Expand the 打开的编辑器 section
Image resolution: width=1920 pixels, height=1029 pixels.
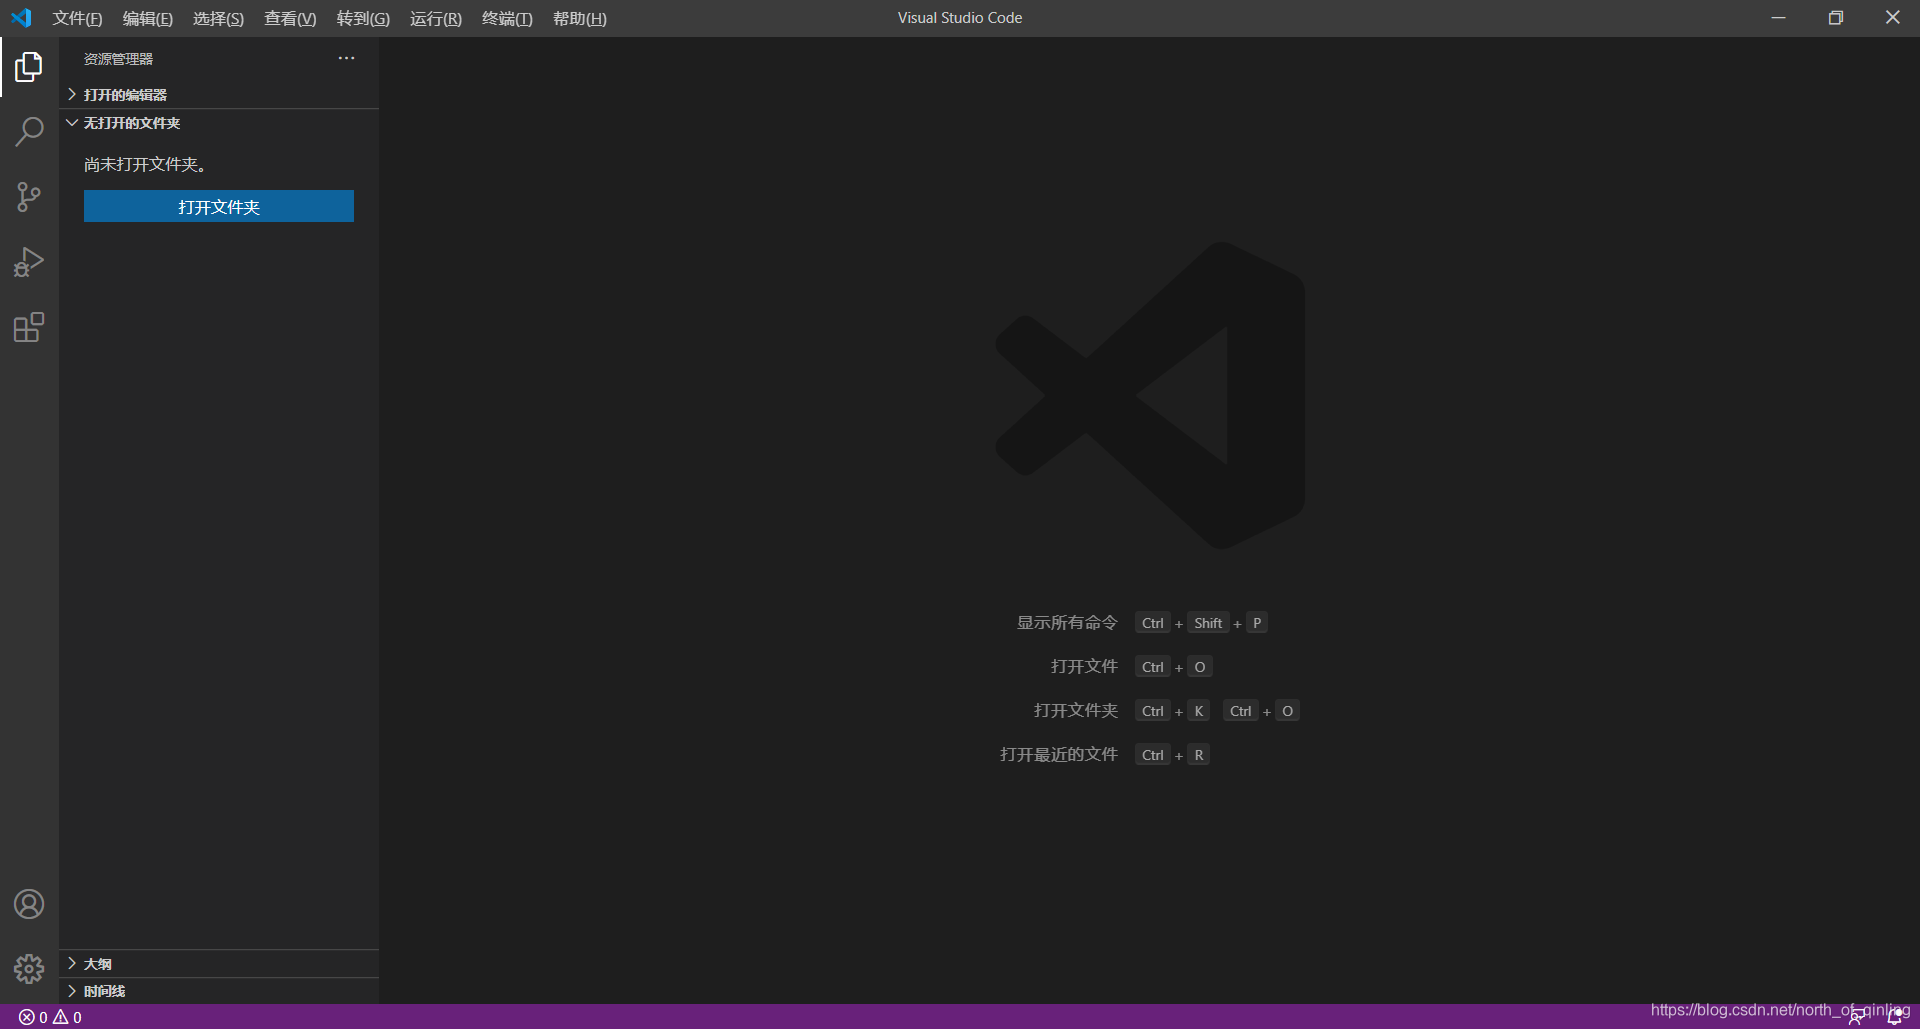point(219,94)
